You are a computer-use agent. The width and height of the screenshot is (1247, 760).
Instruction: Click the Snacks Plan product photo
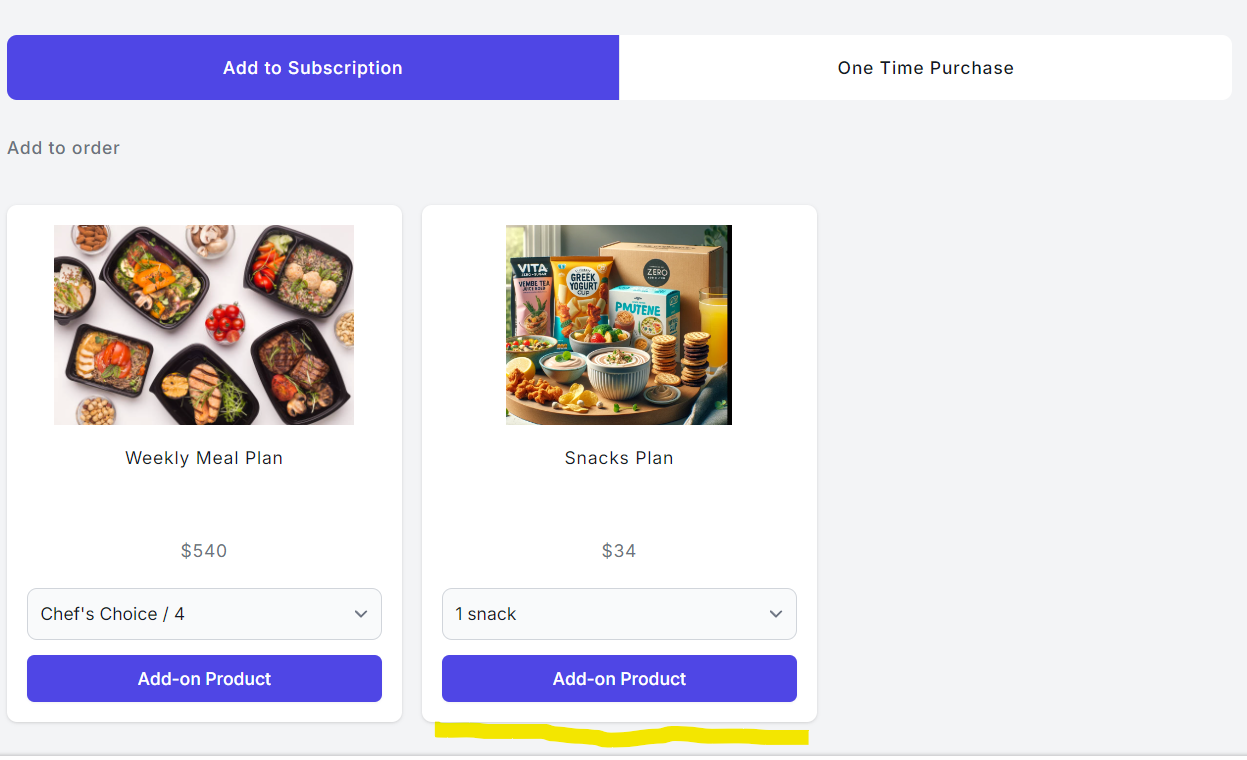619,325
